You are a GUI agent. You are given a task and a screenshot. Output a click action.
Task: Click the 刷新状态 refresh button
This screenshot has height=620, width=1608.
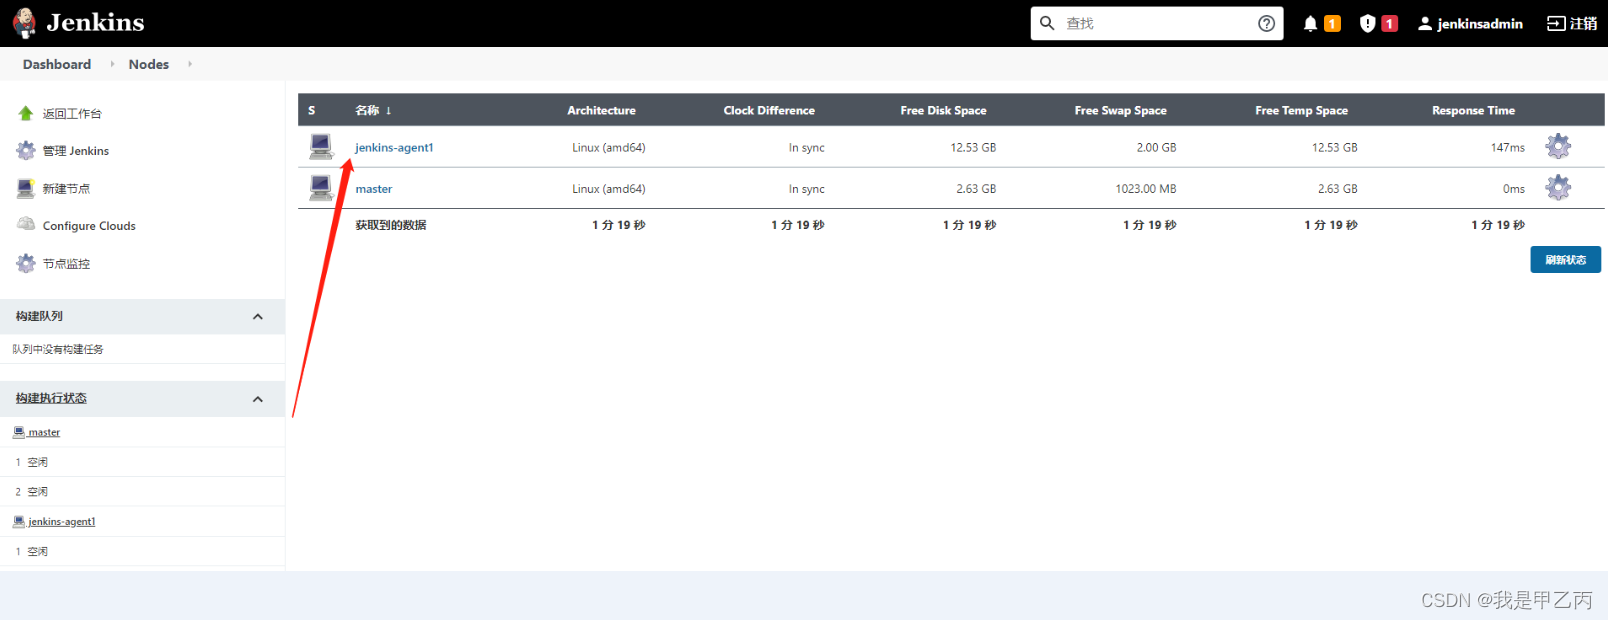(x=1565, y=259)
